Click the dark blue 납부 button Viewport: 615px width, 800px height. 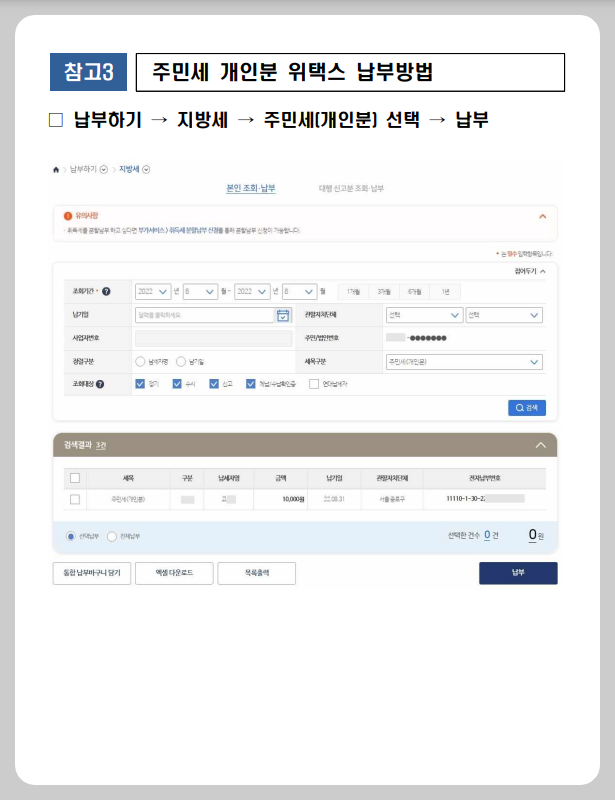point(518,573)
